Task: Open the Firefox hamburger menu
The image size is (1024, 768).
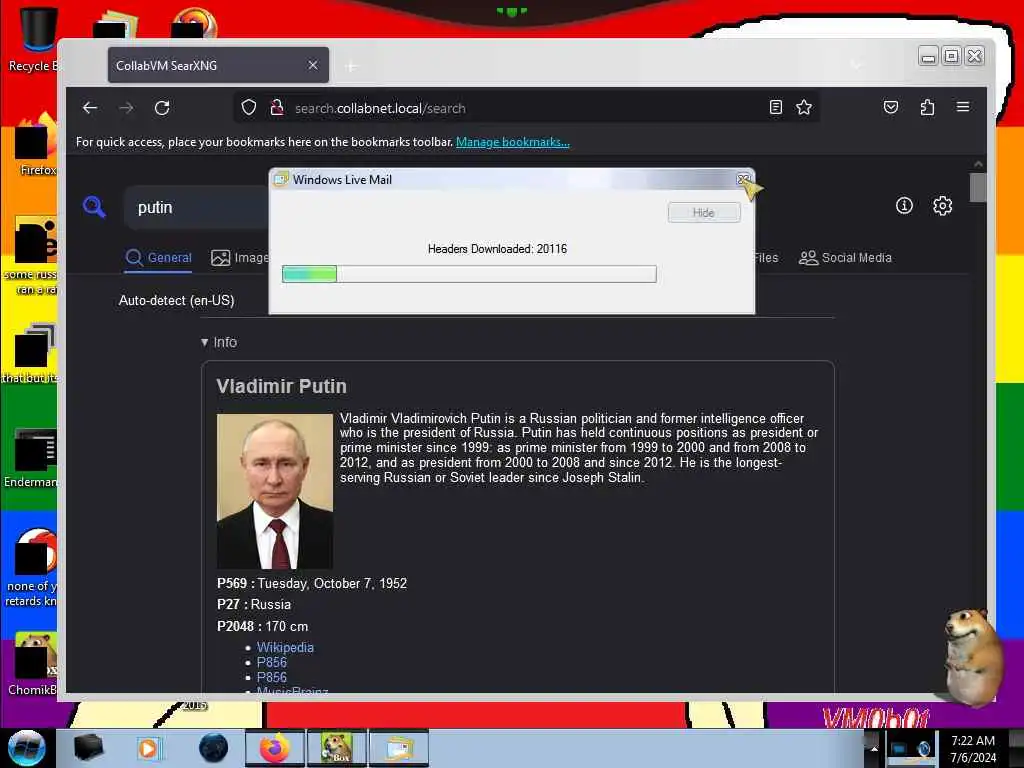Action: click(x=963, y=107)
